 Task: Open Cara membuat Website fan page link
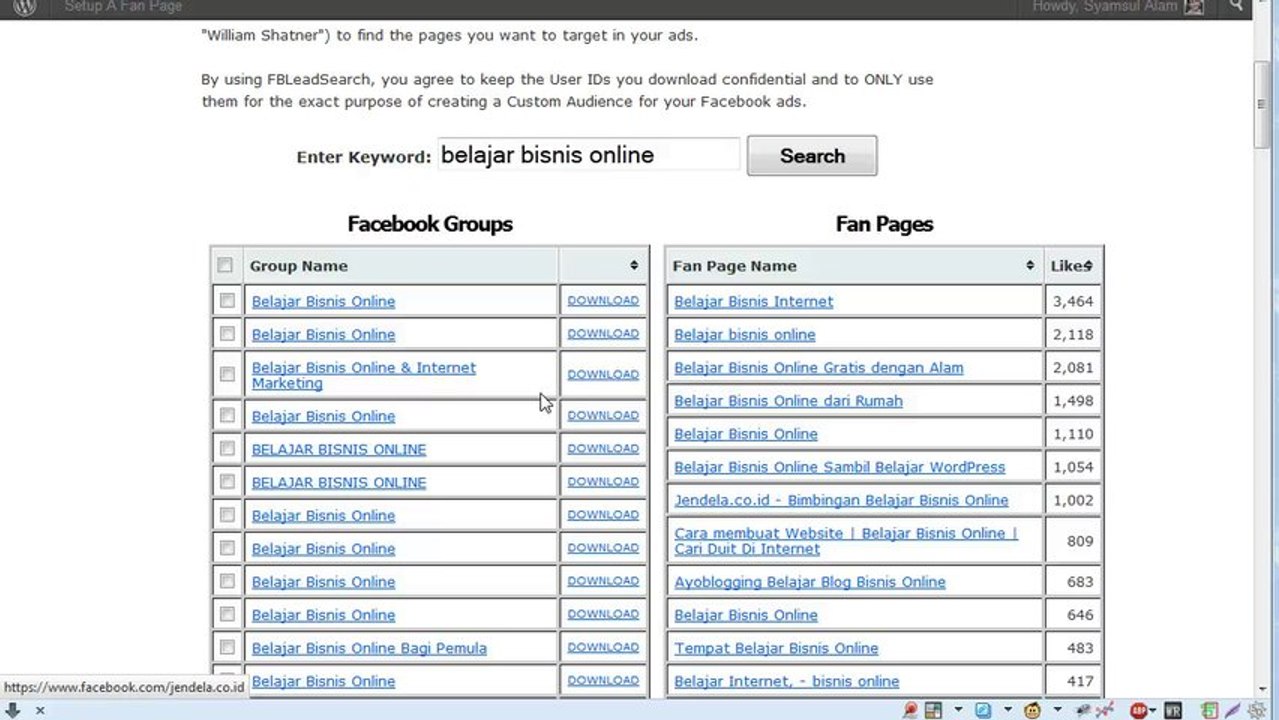point(846,541)
